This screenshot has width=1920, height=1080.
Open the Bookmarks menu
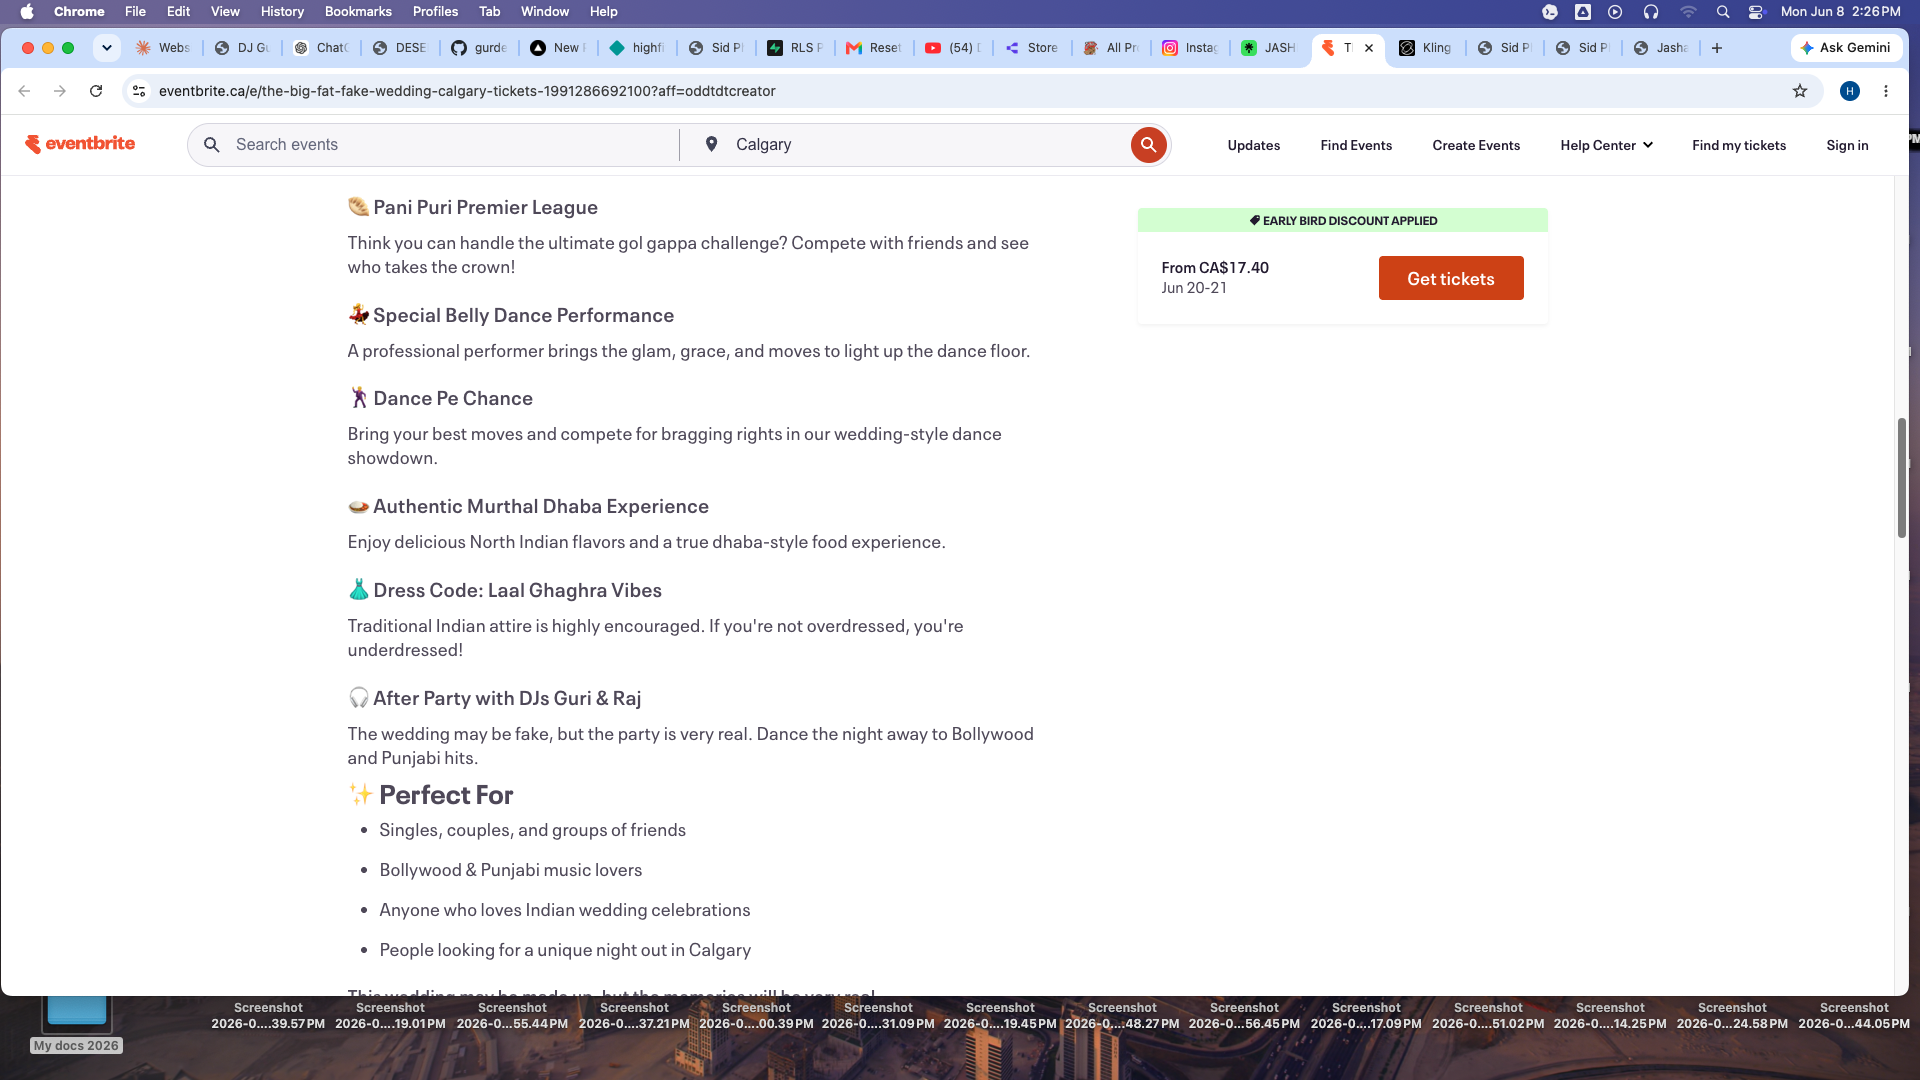click(x=358, y=12)
